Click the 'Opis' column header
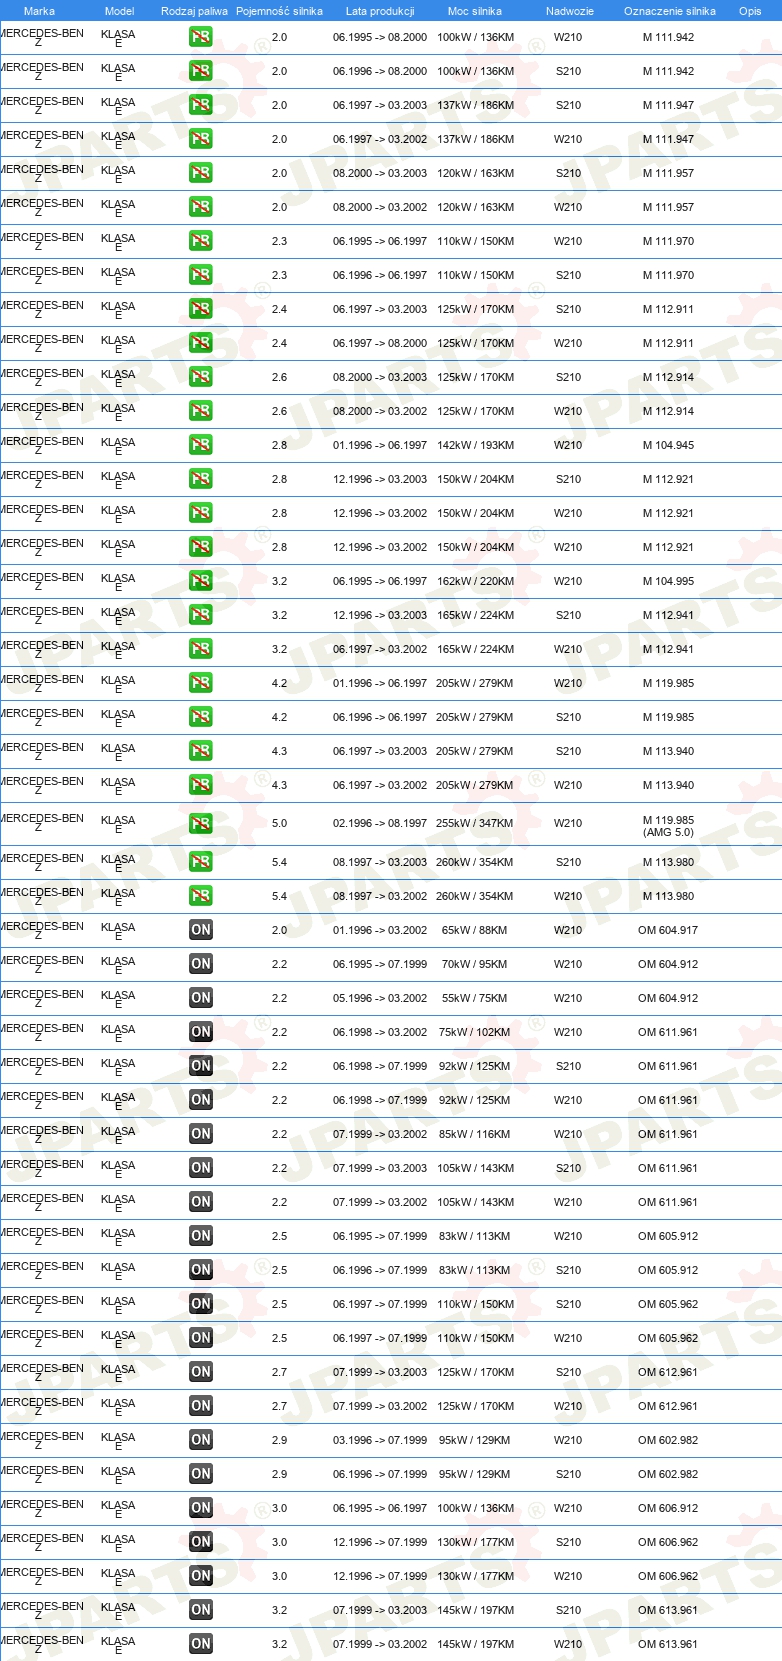This screenshot has width=782, height=1661. coord(750,11)
